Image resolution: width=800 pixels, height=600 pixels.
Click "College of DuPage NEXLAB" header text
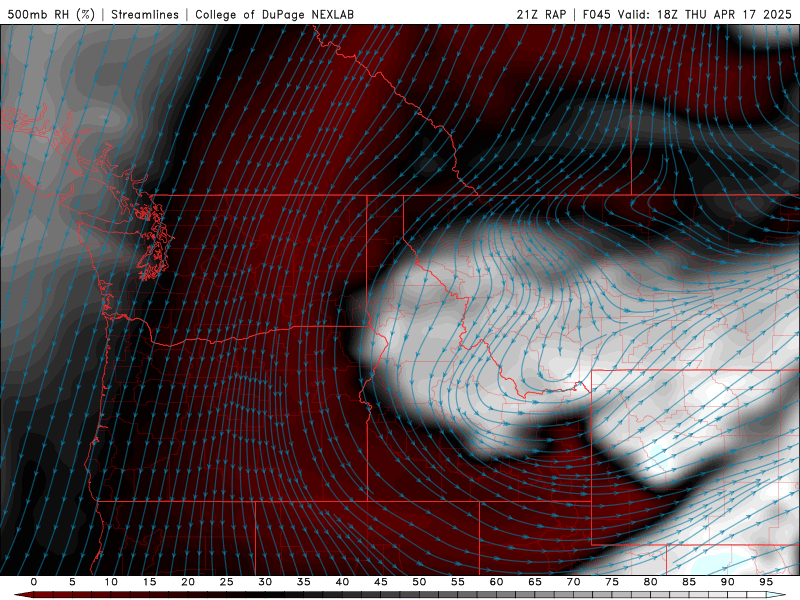pos(274,14)
